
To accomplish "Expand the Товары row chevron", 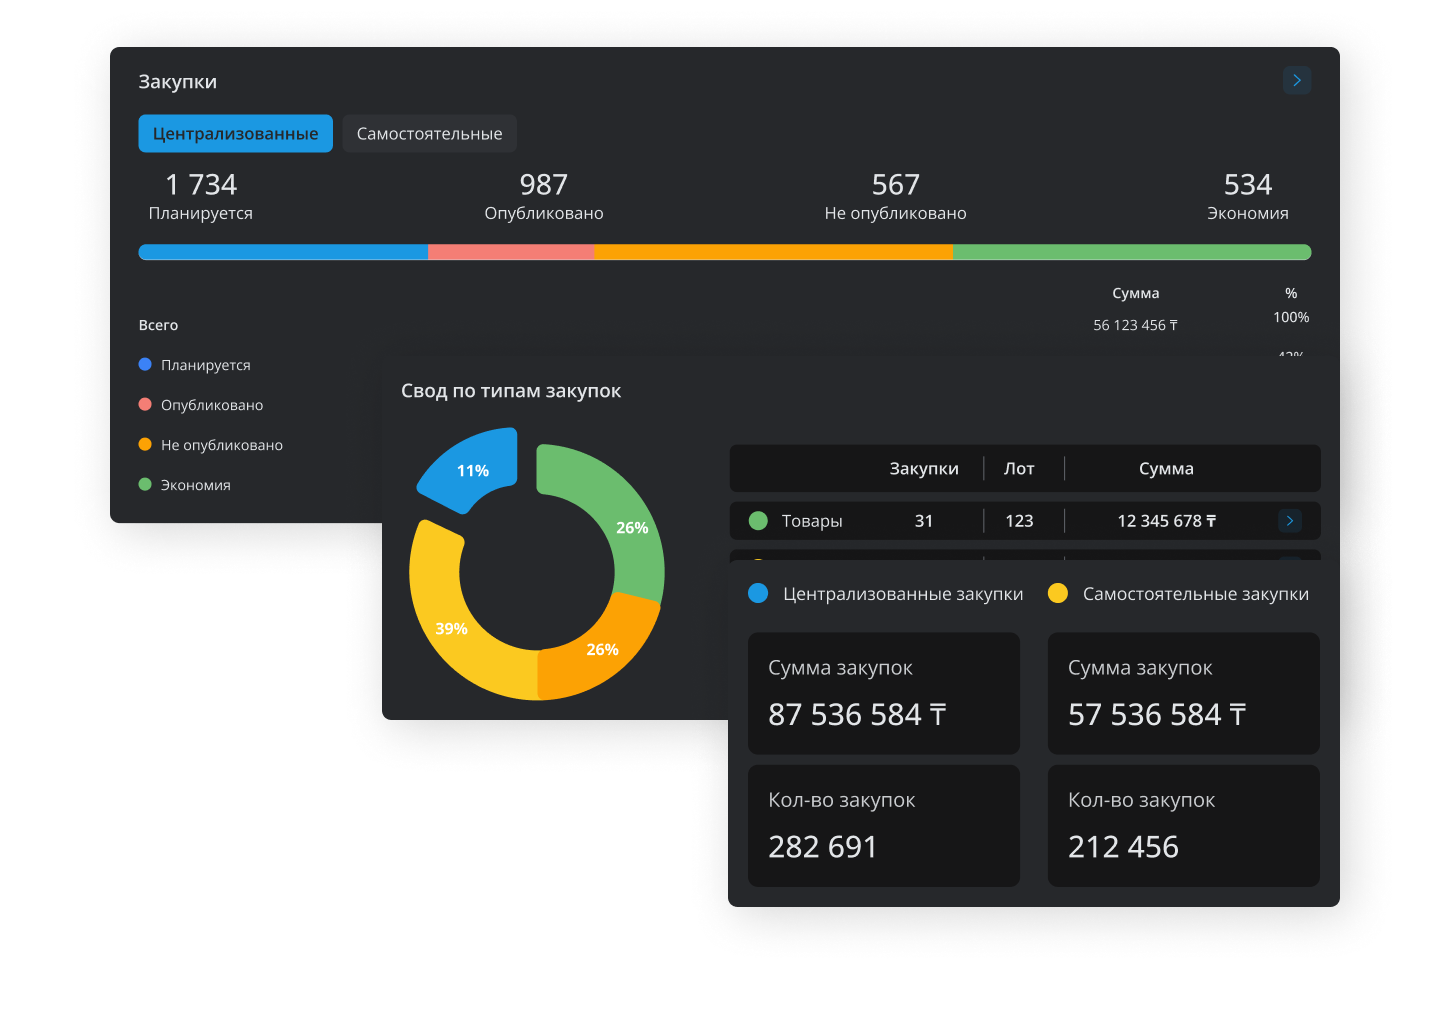I will [1289, 521].
